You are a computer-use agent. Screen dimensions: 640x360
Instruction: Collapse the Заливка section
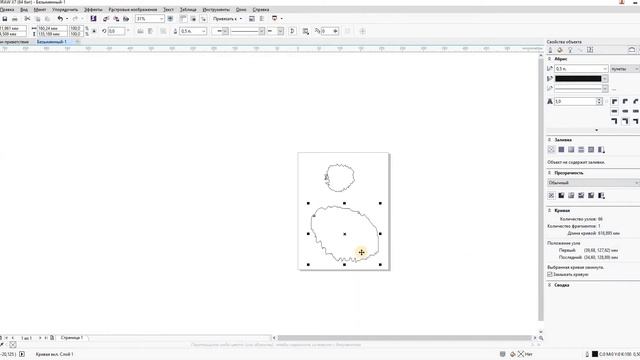(549, 140)
